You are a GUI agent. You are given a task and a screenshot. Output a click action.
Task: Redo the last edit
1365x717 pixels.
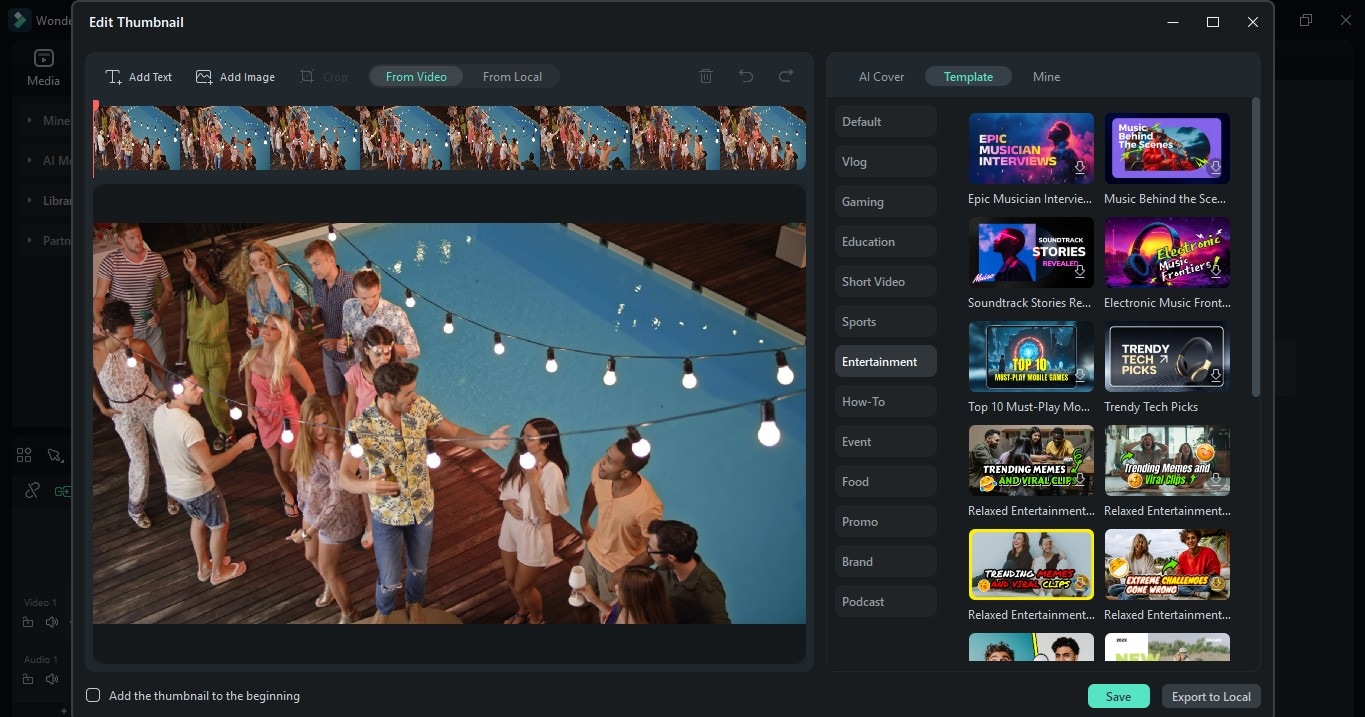pos(785,75)
